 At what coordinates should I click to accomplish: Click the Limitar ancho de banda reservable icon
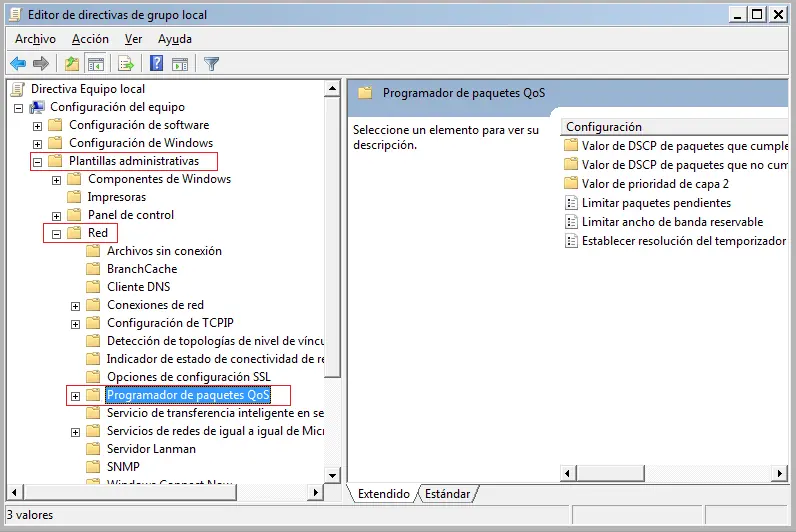[571, 222]
